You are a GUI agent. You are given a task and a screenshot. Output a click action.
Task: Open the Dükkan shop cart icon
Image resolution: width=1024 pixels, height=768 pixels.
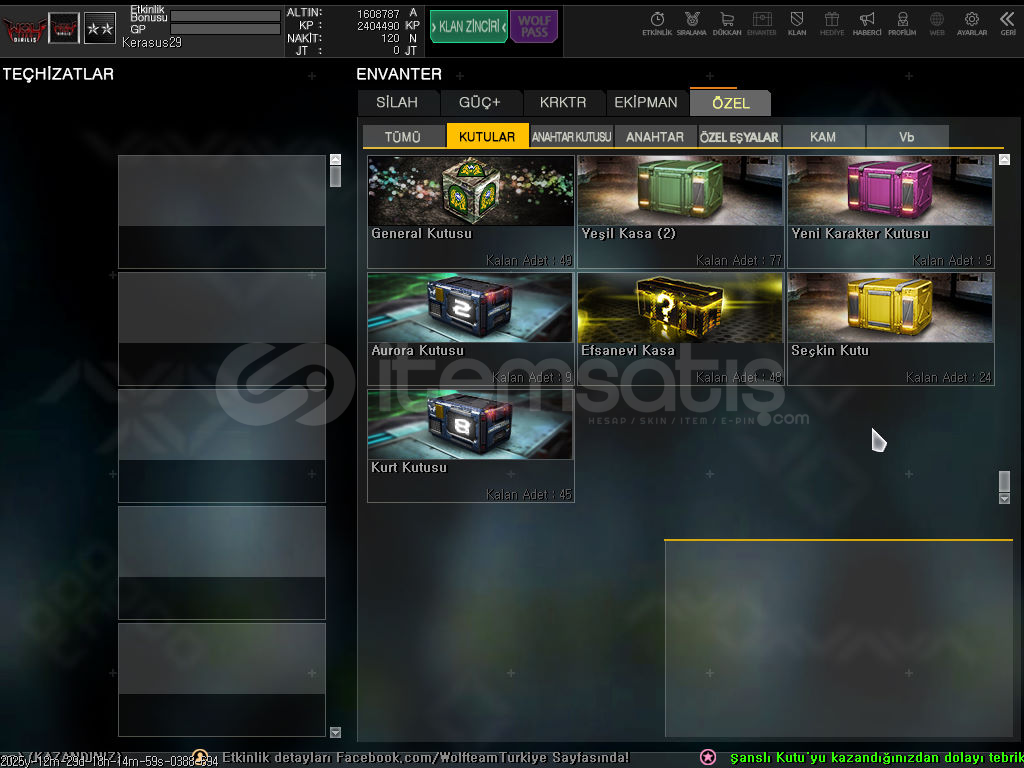pyautogui.click(x=726, y=23)
